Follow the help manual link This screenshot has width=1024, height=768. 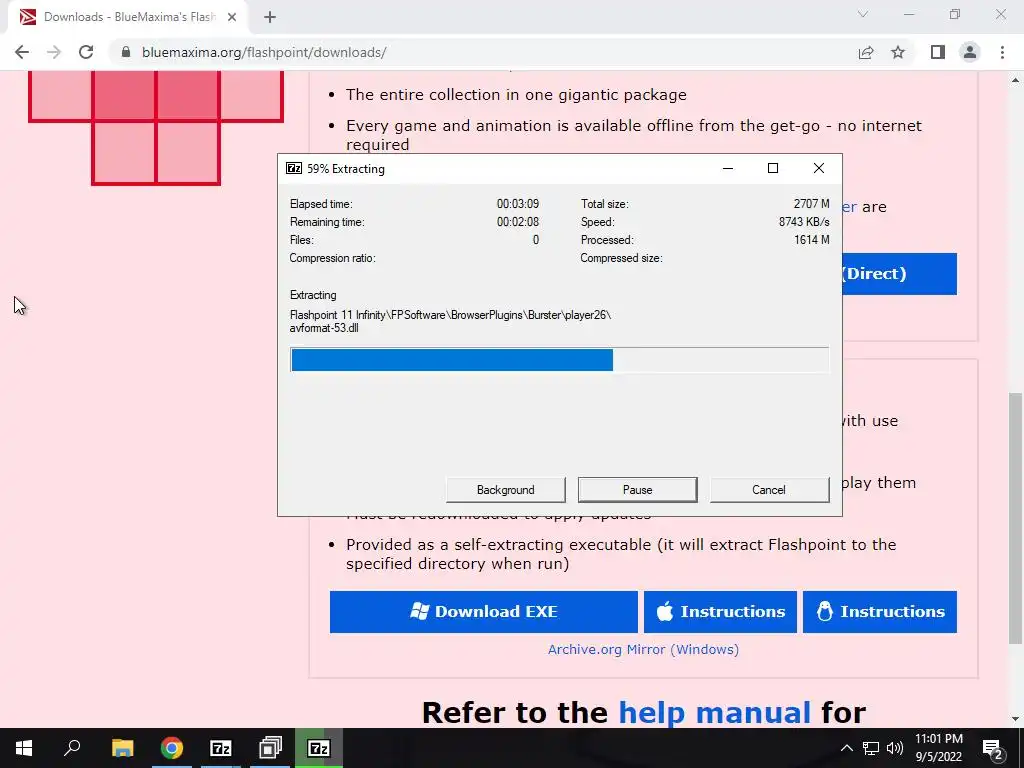(x=714, y=712)
